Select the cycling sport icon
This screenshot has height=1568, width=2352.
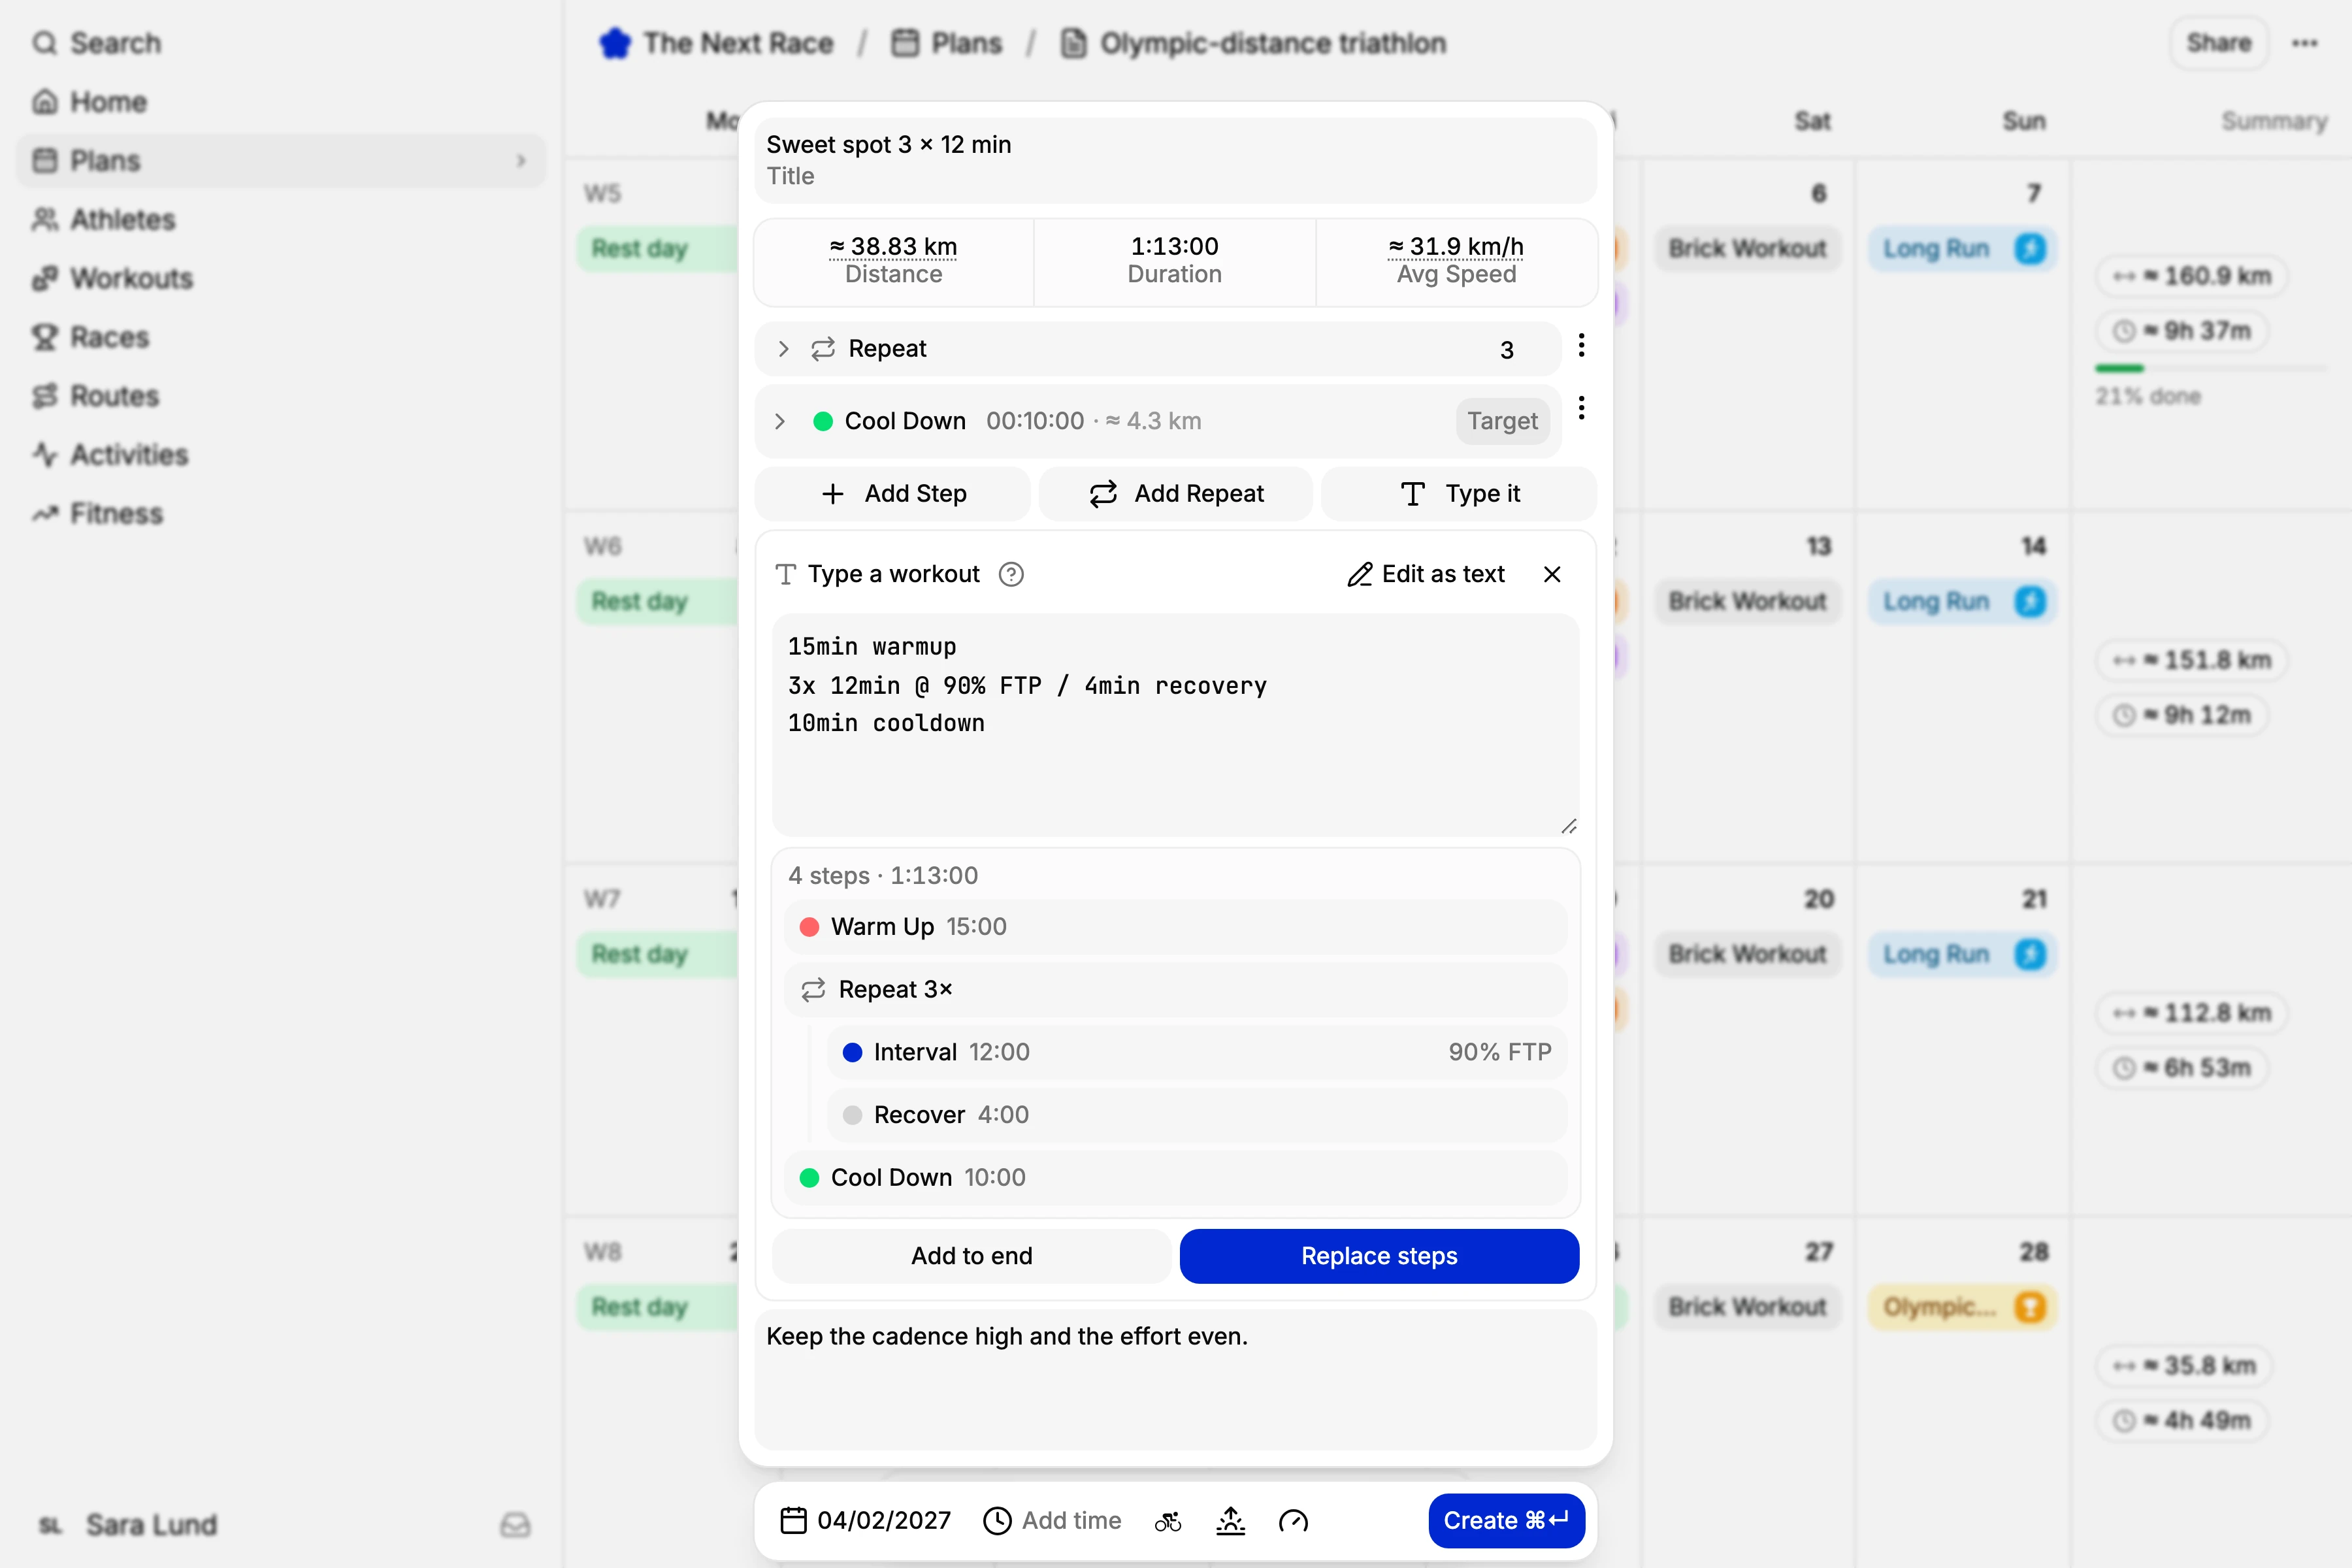1168,1521
